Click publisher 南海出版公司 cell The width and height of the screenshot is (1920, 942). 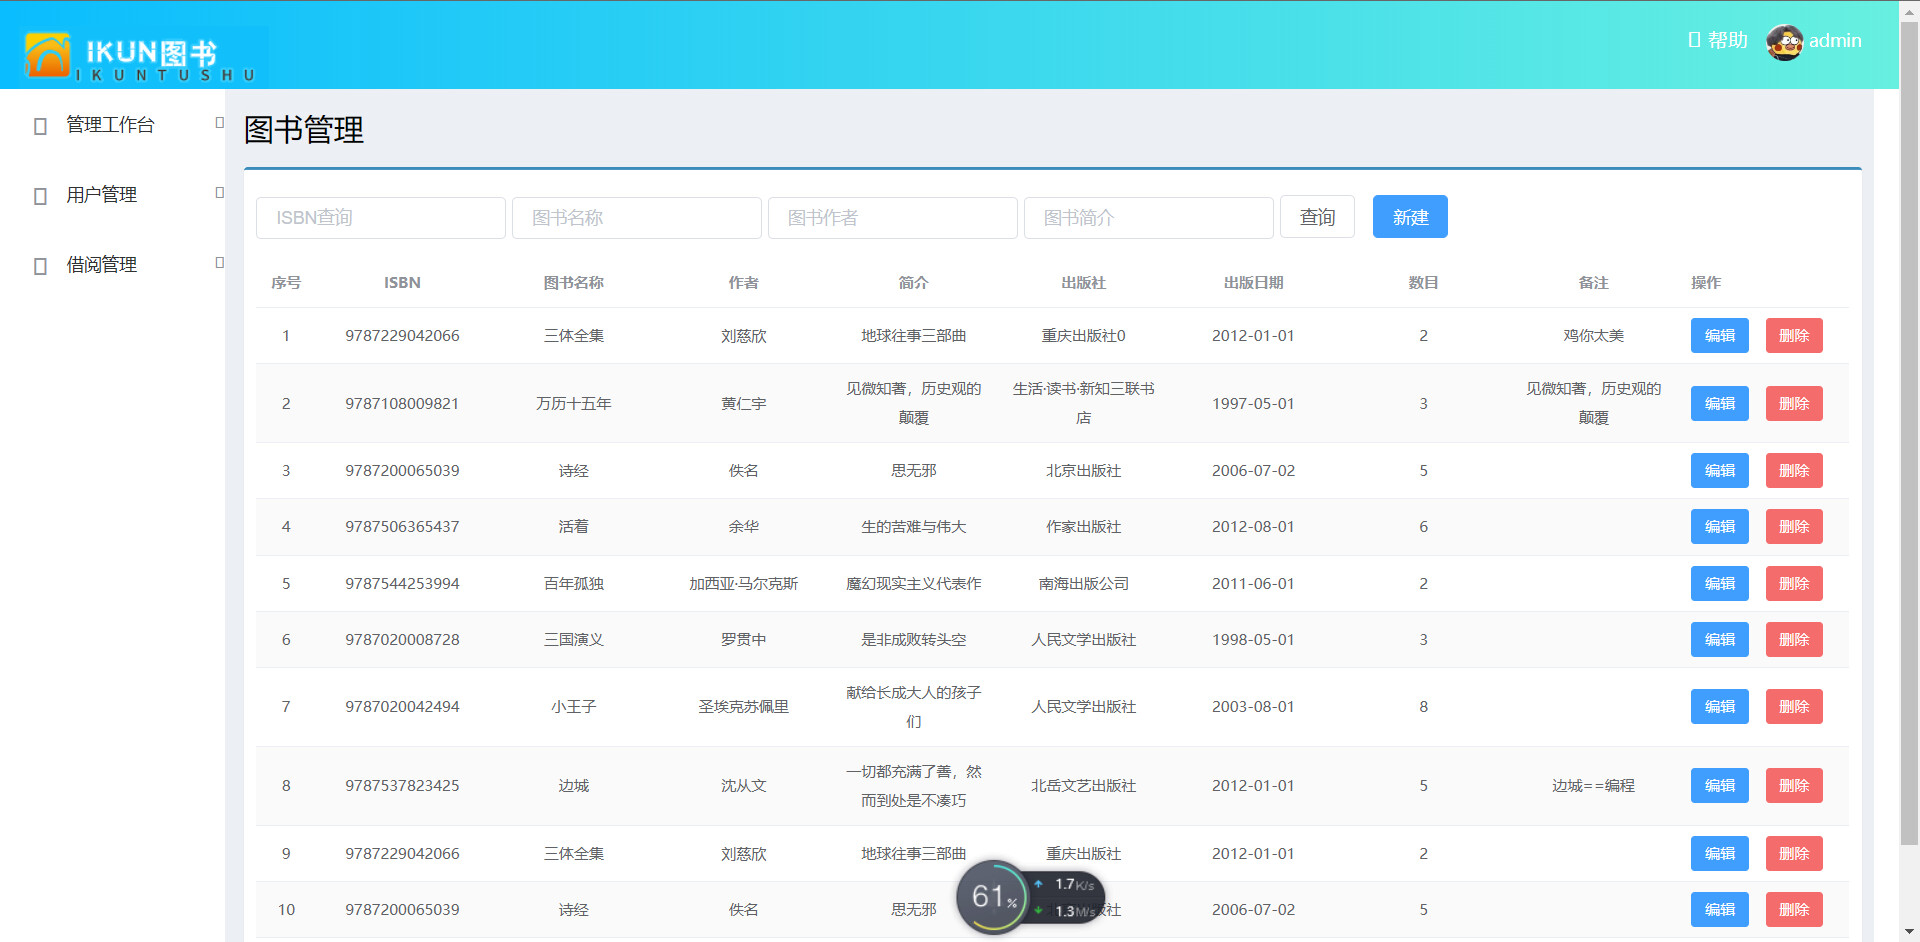pyautogui.click(x=1083, y=584)
